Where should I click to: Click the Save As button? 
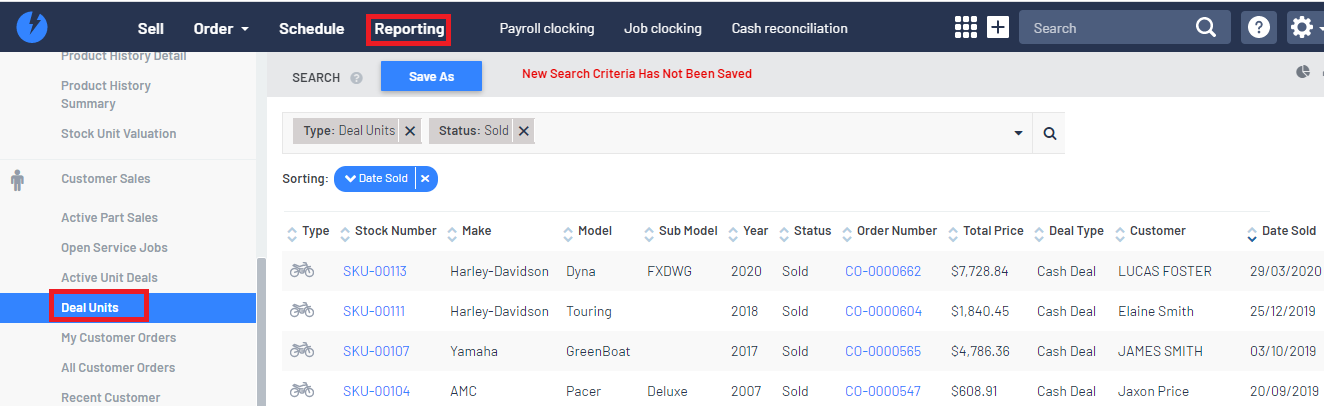tap(431, 77)
